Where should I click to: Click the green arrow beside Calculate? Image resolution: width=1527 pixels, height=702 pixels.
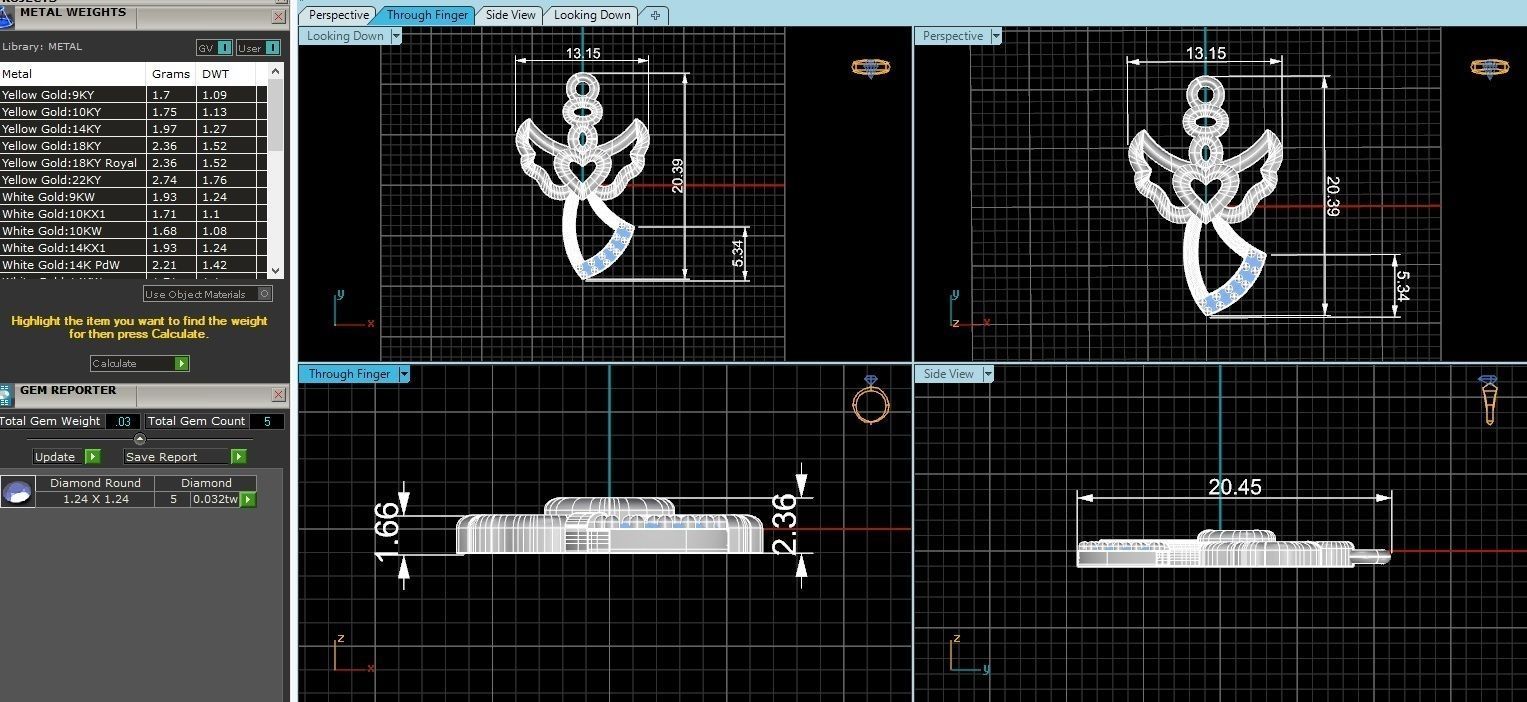click(181, 363)
